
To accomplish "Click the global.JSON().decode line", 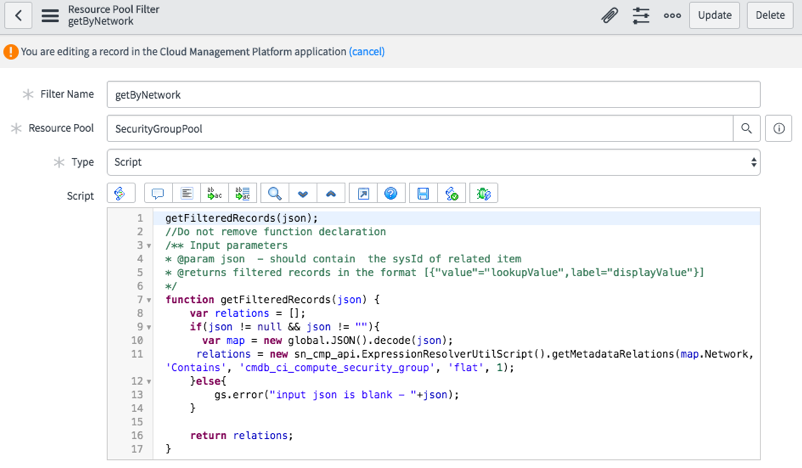I will pyautogui.click(x=327, y=340).
